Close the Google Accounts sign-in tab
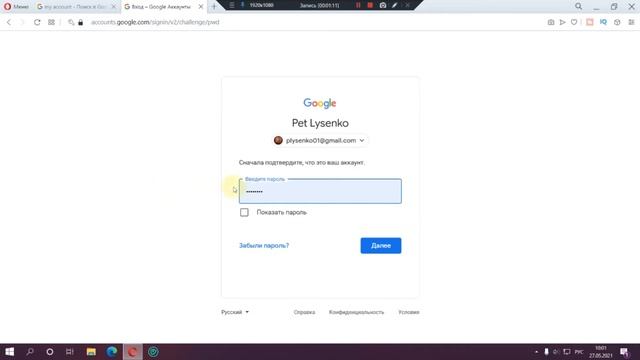640x360 pixels. (200, 7)
